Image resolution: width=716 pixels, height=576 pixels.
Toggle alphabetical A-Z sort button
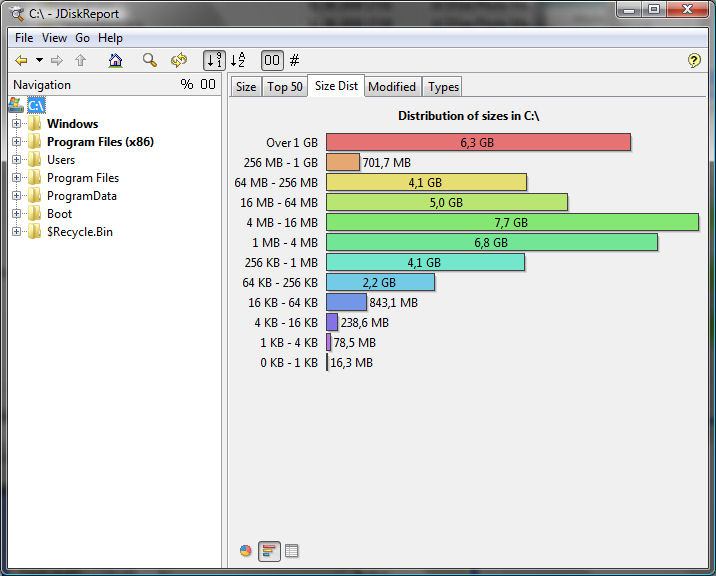coord(237,60)
